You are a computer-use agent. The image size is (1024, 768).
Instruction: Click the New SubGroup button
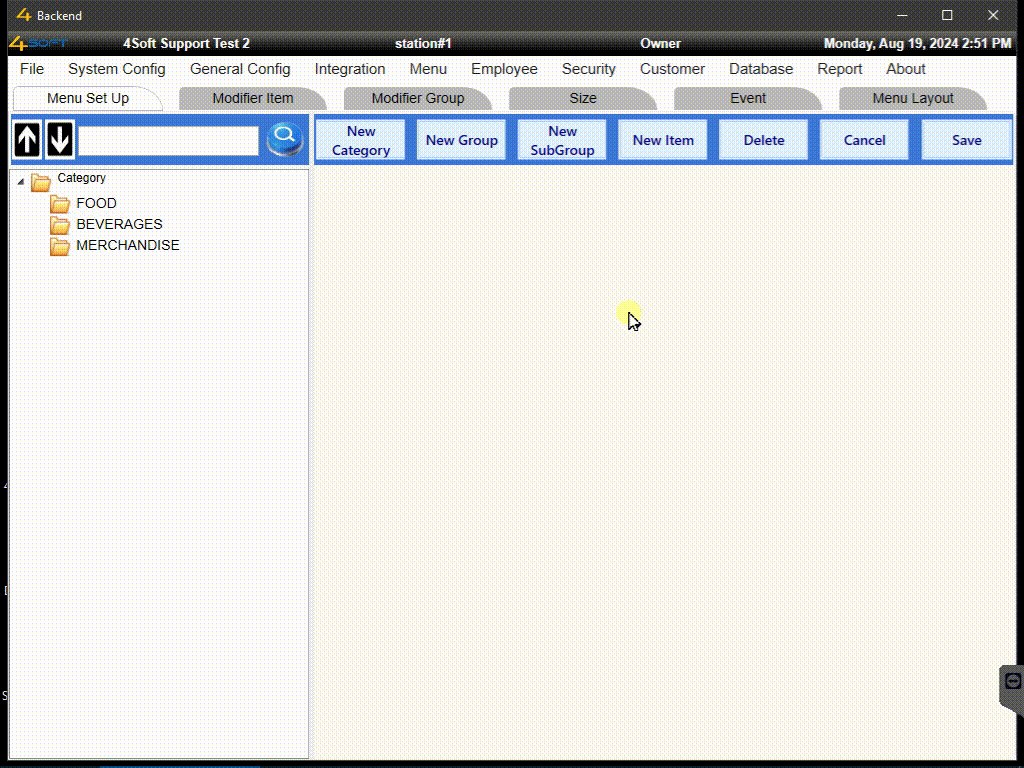coord(562,140)
